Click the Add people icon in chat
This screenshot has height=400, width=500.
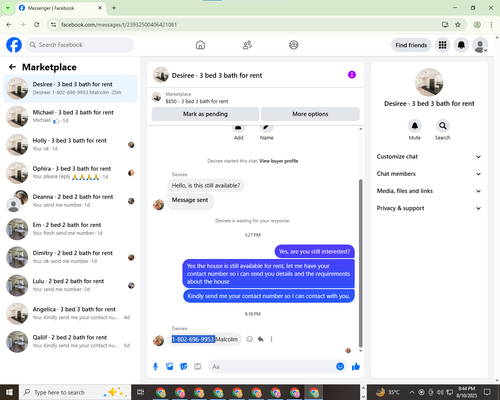(239, 128)
